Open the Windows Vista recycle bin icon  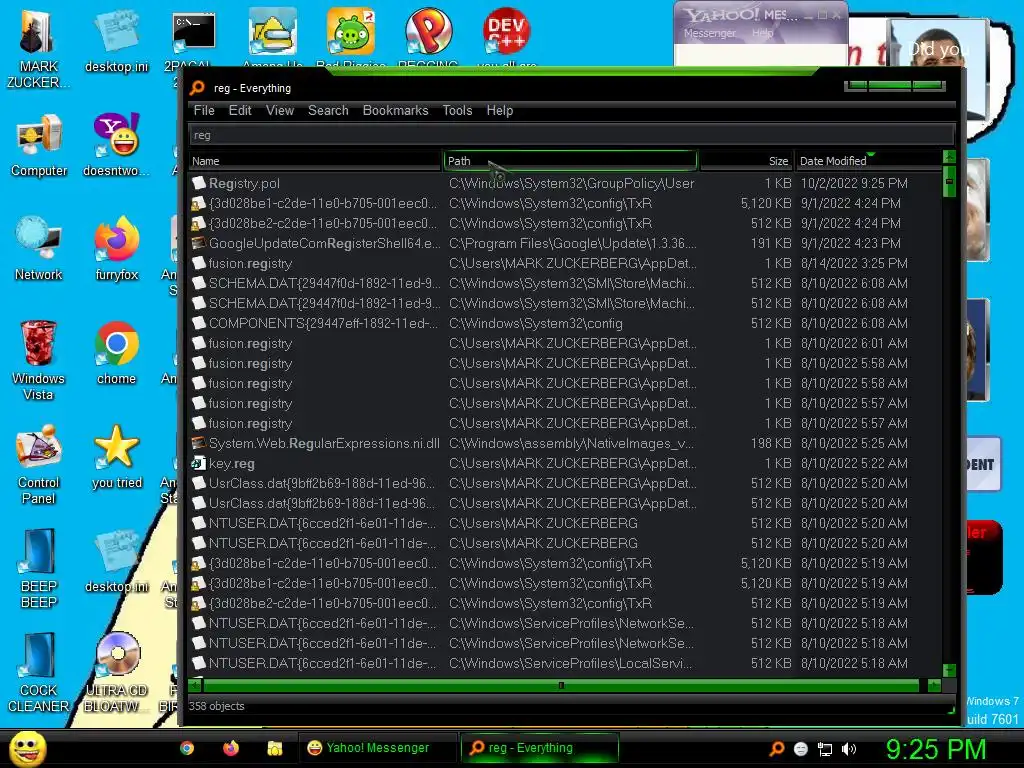(x=38, y=360)
